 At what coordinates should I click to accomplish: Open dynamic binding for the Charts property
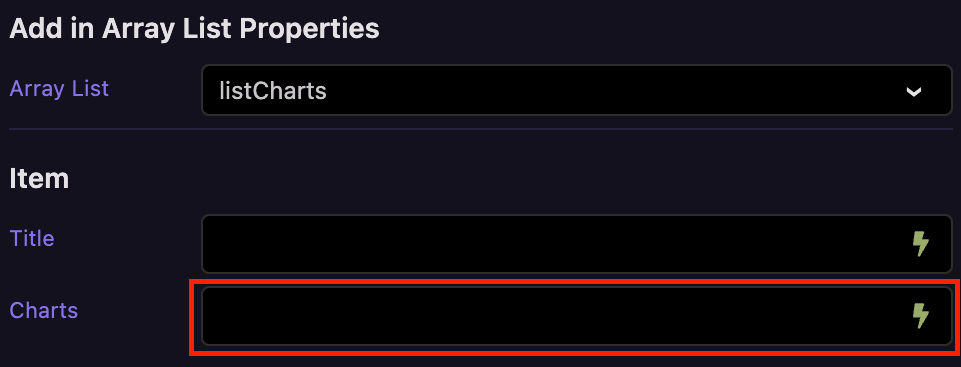tap(921, 316)
